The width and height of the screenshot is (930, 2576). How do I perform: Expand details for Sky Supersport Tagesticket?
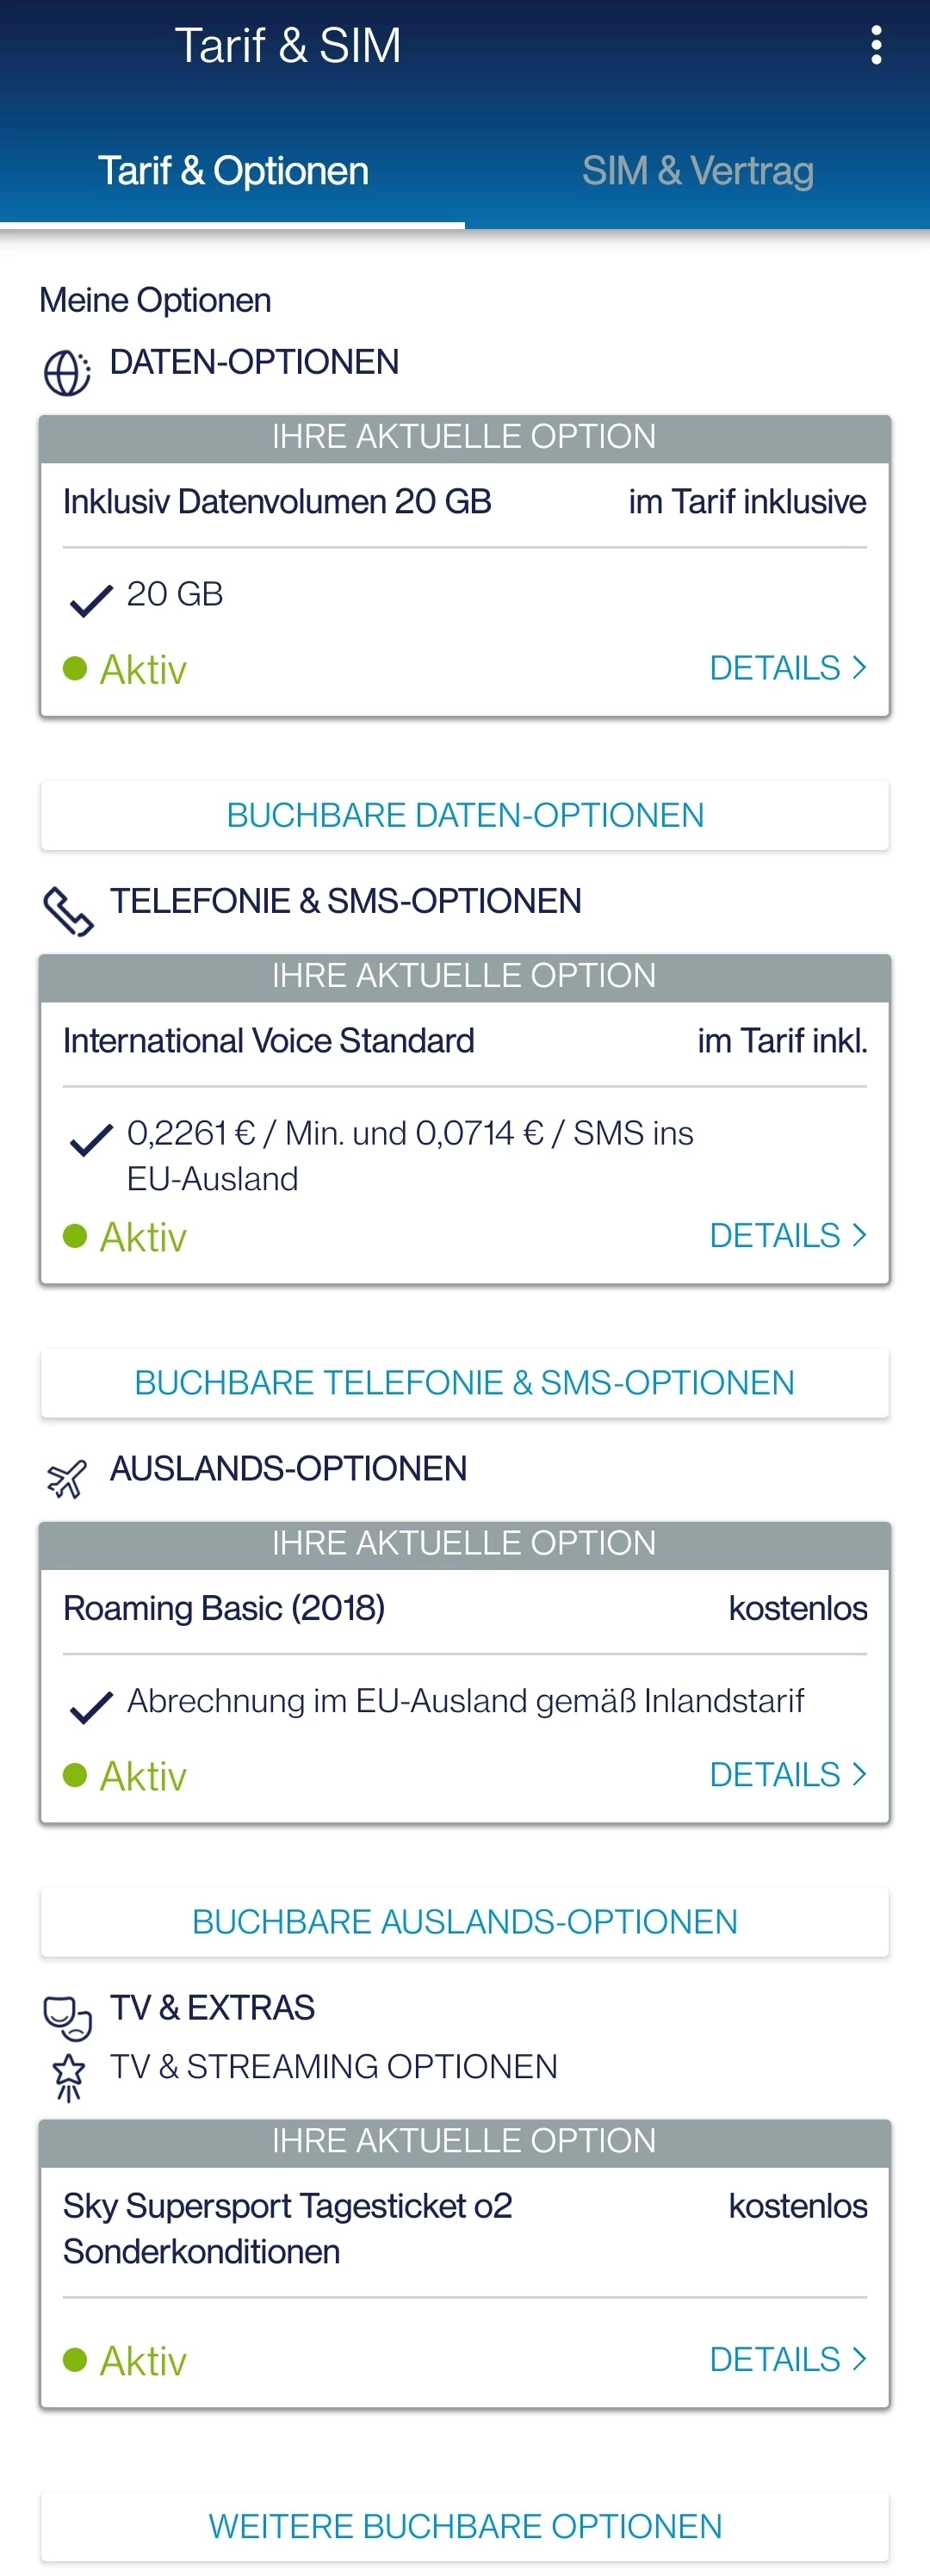pyautogui.click(x=787, y=2359)
